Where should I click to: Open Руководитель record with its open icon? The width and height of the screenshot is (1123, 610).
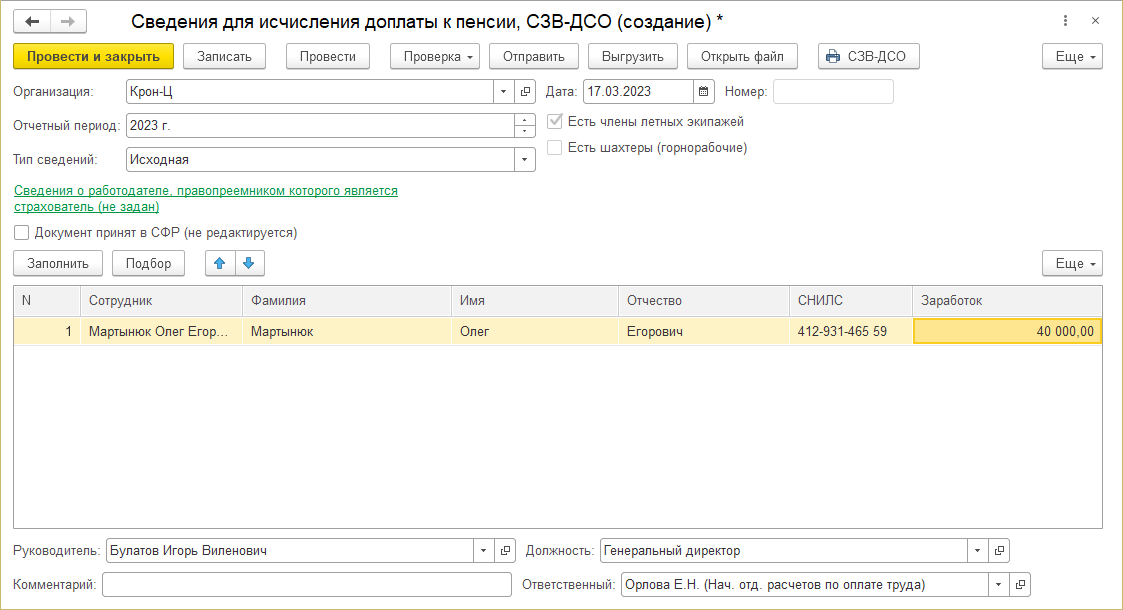pyautogui.click(x=506, y=551)
